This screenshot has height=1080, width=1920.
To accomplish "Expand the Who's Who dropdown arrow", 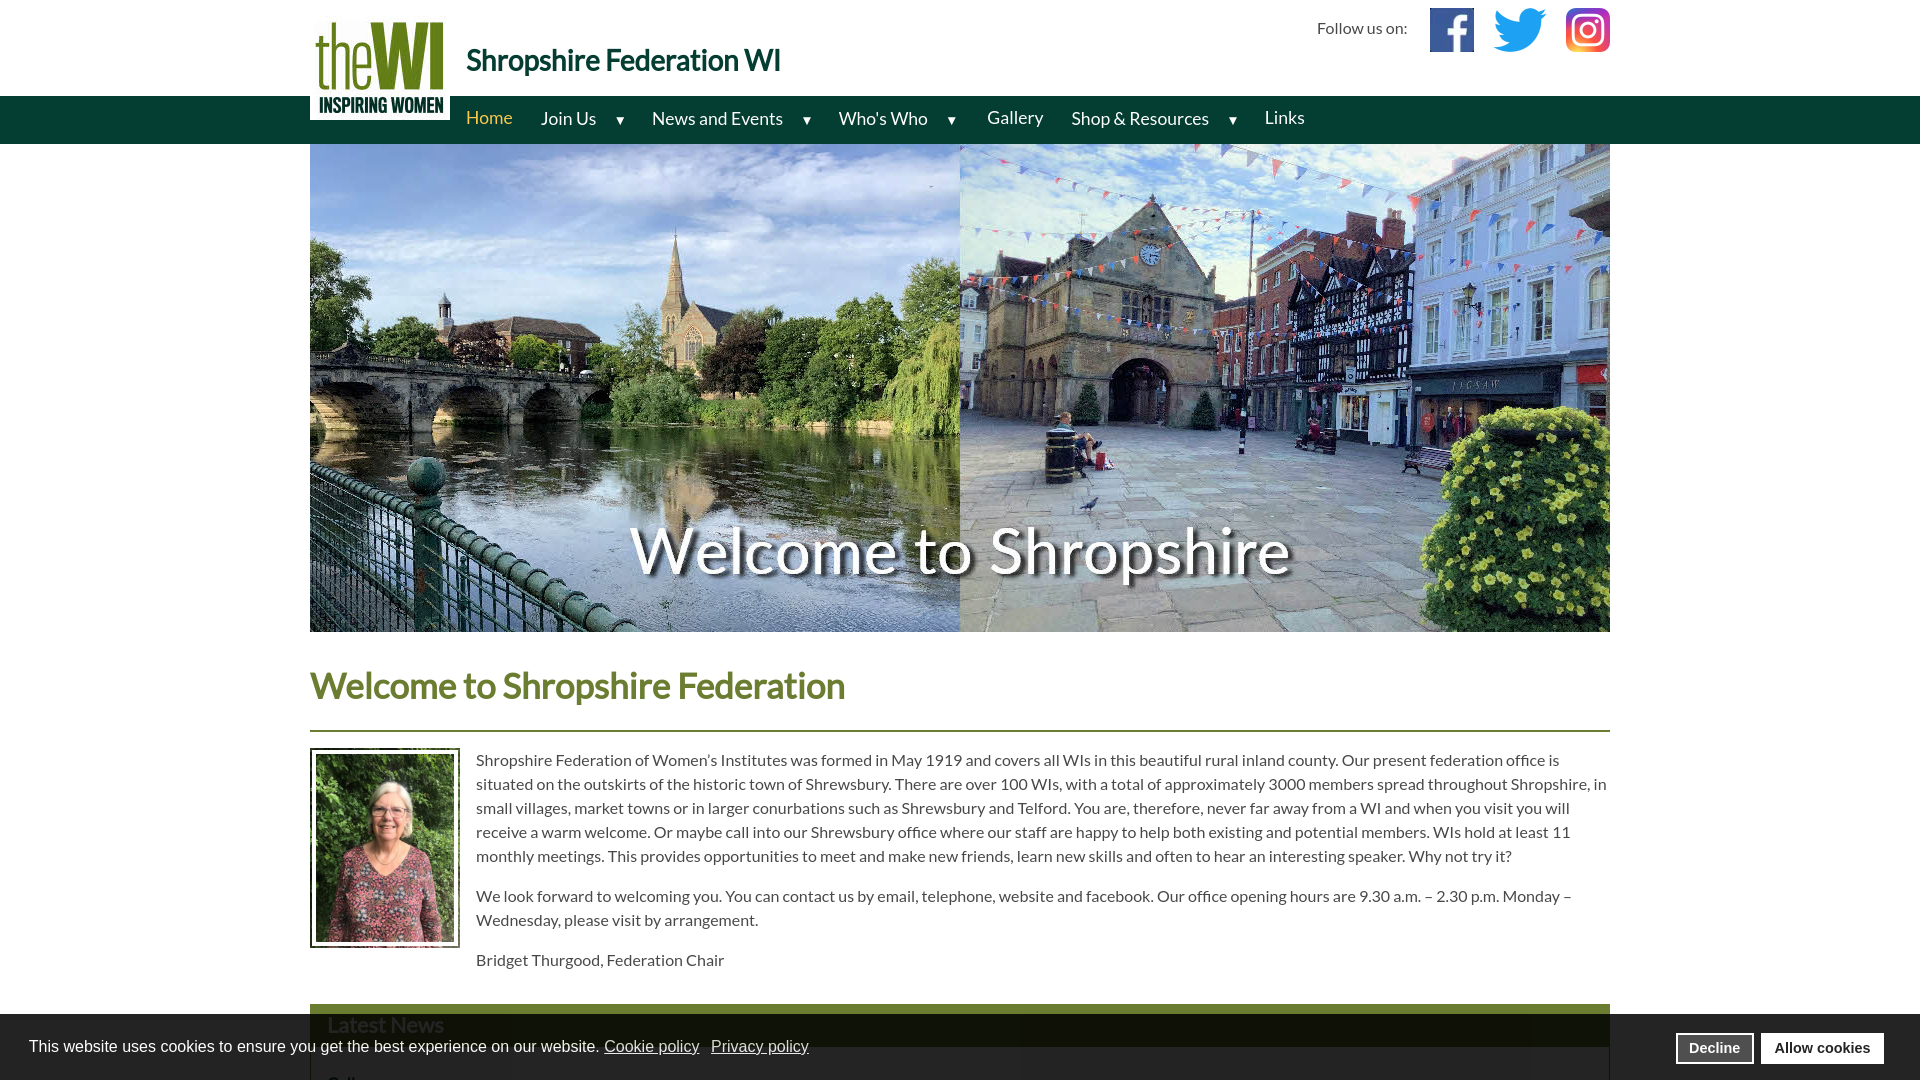I will [952, 120].
